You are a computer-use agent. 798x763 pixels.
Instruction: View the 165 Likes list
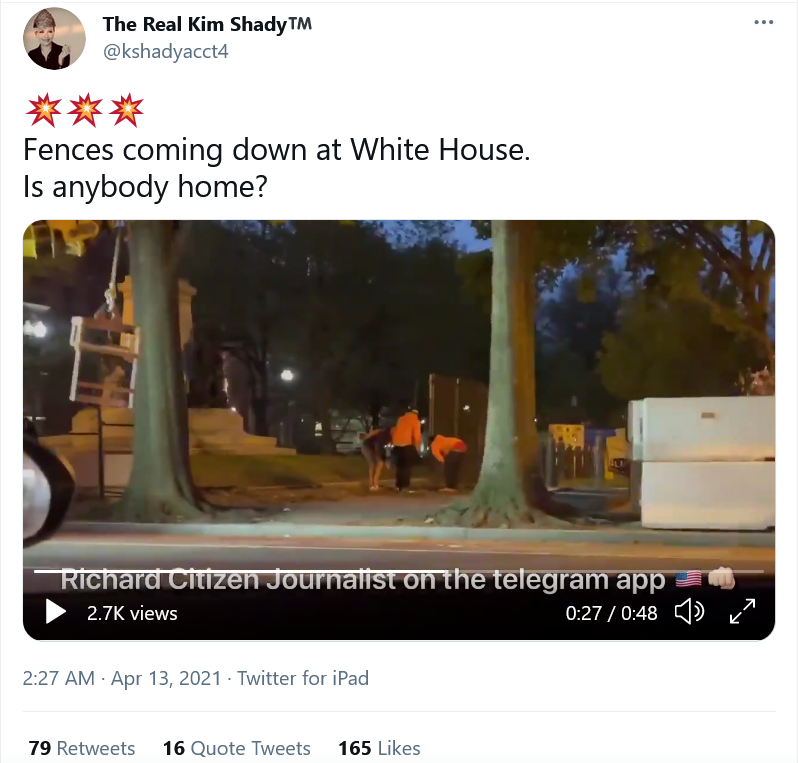point(379,748)
